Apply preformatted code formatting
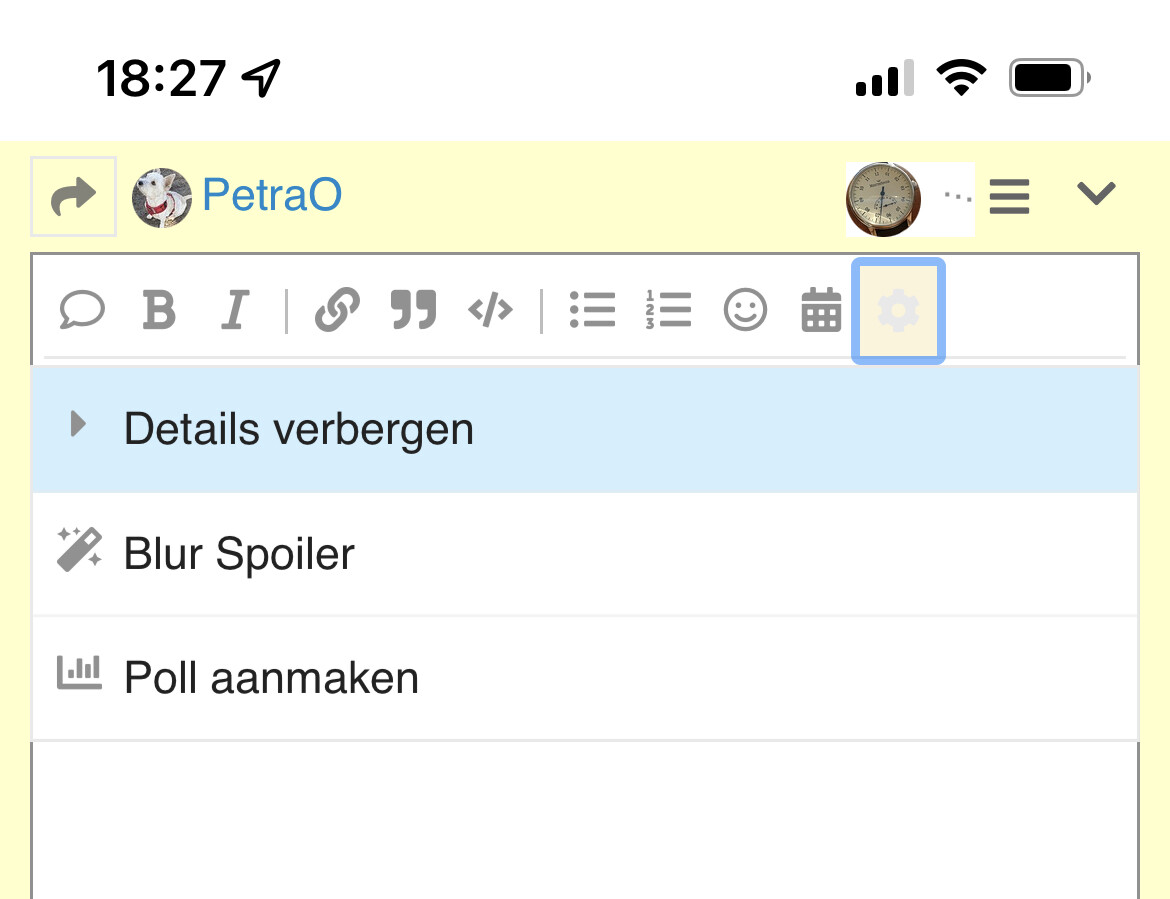The height and width of the screenshot is (899, 1170). (490, 310)
